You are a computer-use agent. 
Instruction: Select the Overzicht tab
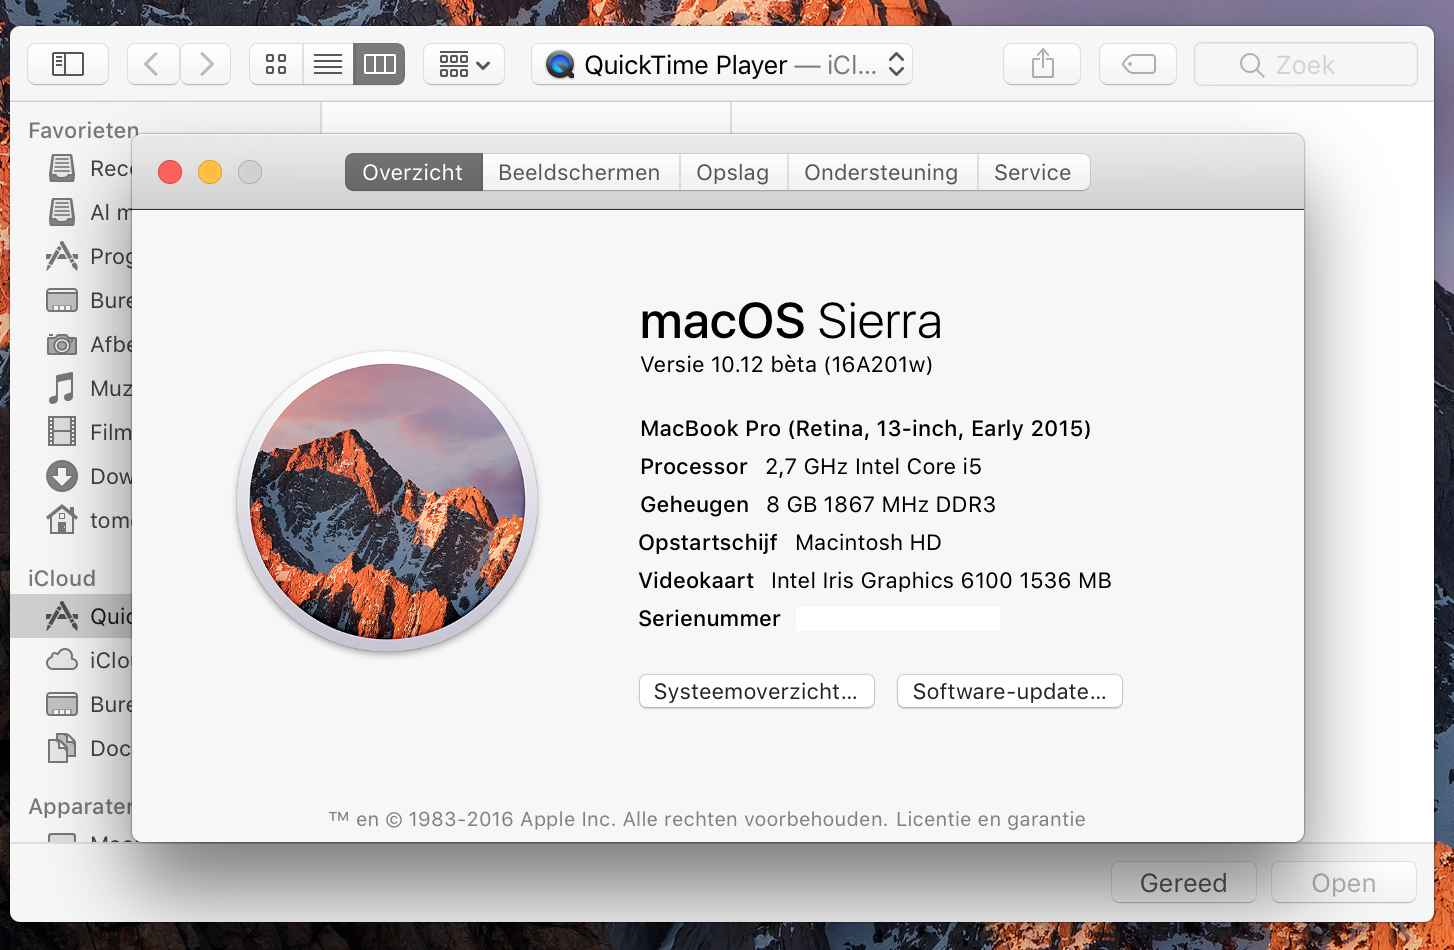pos(413,172)
